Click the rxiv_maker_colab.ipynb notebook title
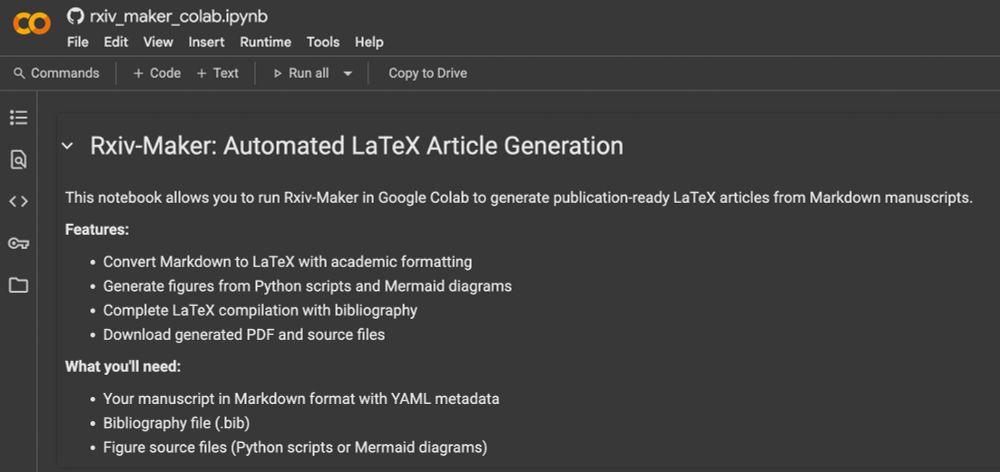The width and height of the screenshot is (1000, 472). coord(179,16)
